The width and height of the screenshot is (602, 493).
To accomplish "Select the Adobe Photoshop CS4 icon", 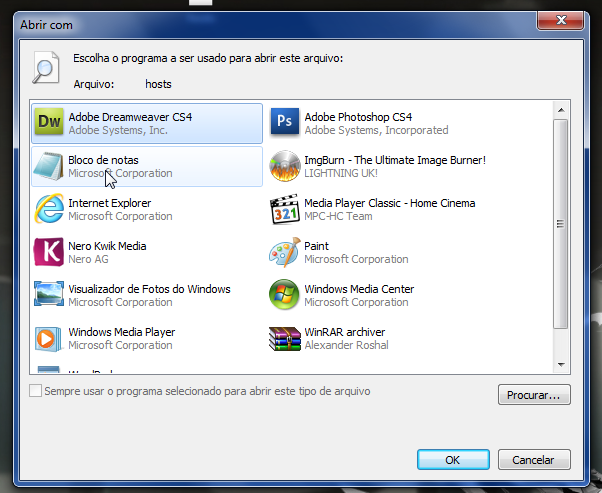I will (x=285, y=123).
